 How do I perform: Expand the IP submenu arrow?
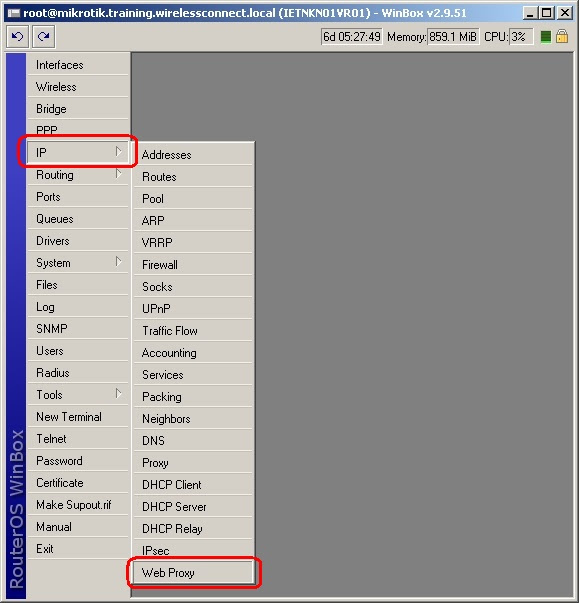click(118, 152)
